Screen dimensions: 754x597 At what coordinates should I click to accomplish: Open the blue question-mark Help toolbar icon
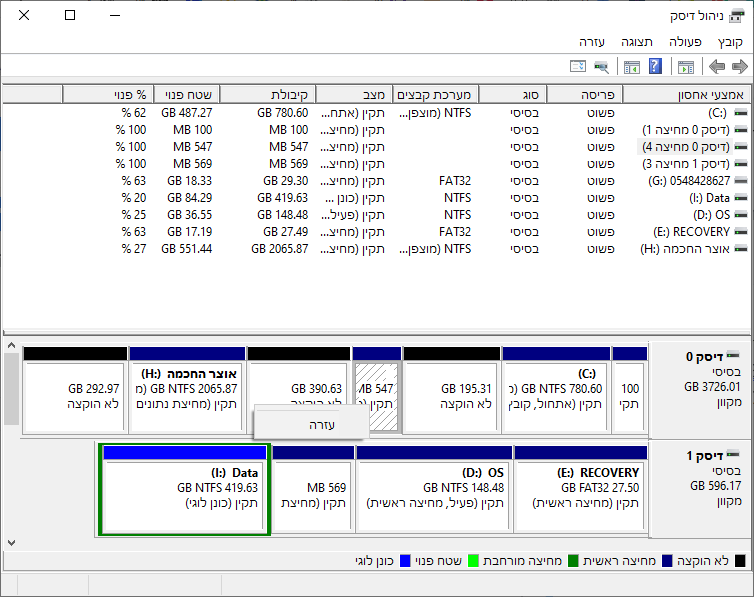tap(655, 66)
